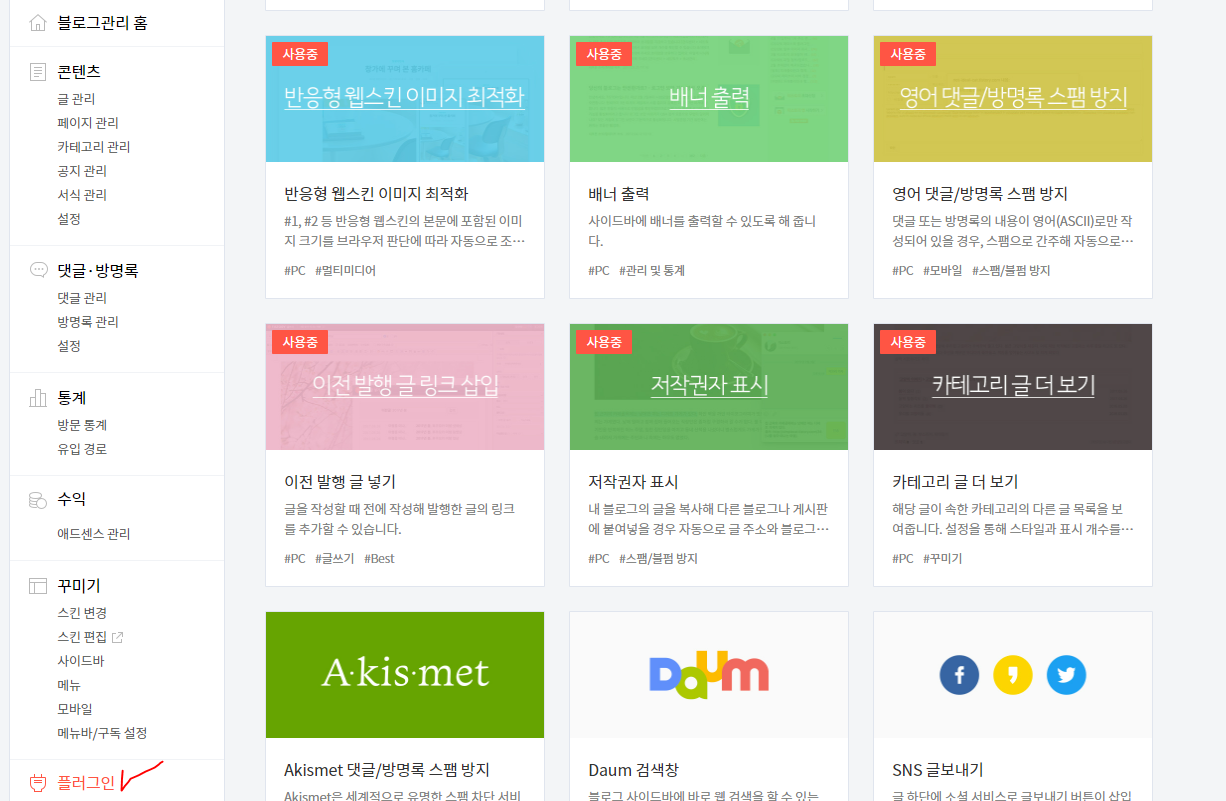Viewport: 1226px width, 801px height.
Task: Click the external link icon next to 스킨 편집
Action: 117,637
